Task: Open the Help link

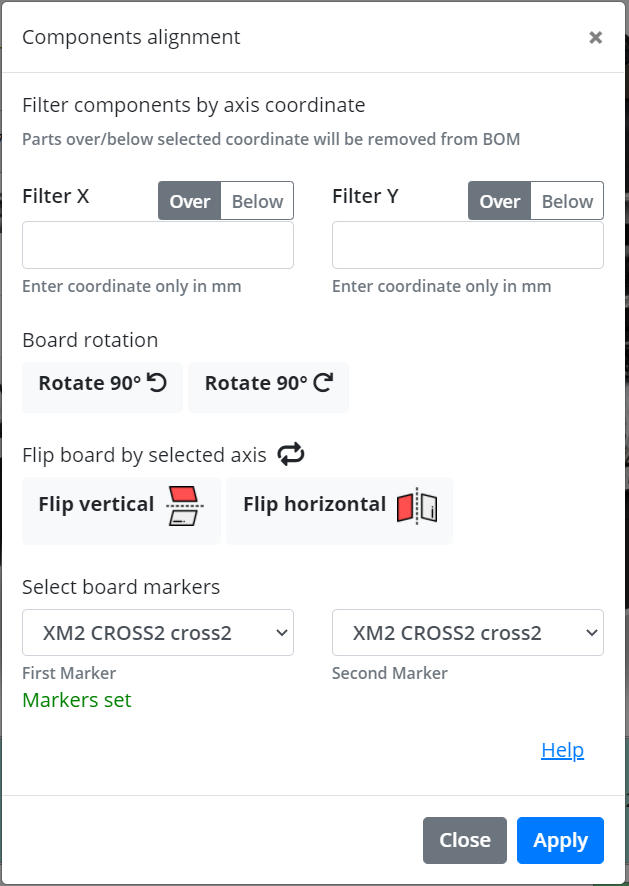Action: [x=562, y=750]
